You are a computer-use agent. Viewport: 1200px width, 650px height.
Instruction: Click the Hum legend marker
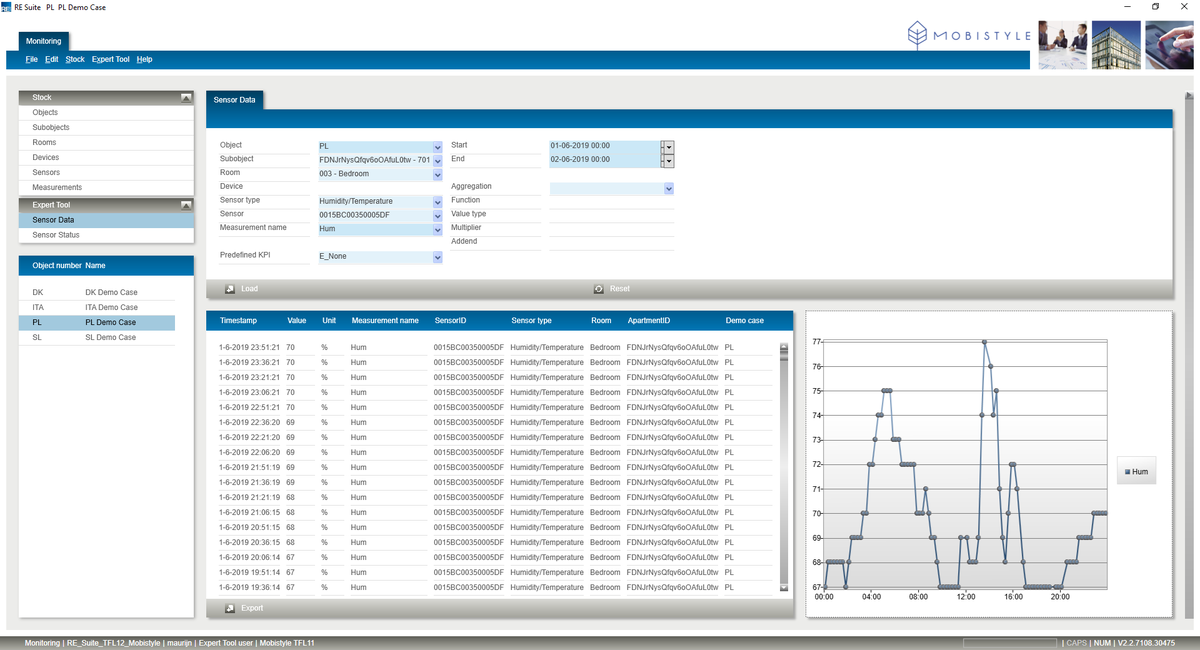tap(1128, 471)
